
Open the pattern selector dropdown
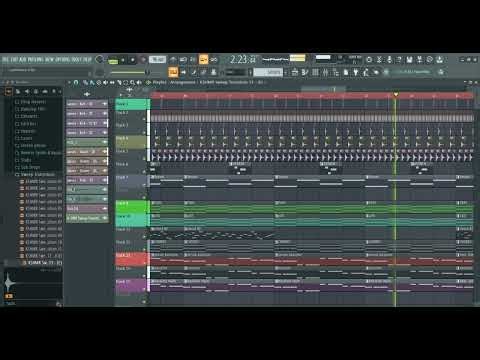click(268, 72)
